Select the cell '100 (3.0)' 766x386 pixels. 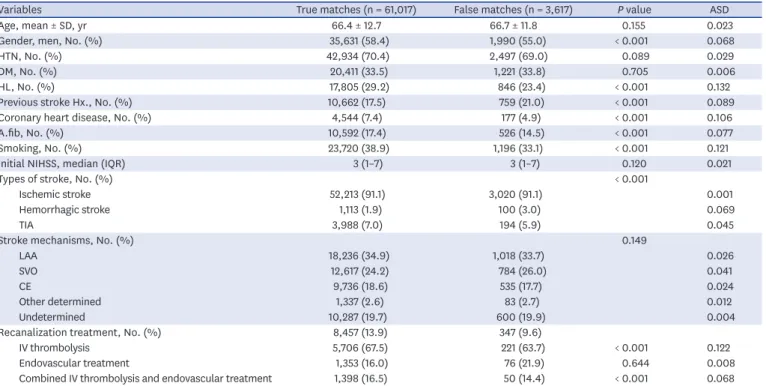tap(519, 210)
